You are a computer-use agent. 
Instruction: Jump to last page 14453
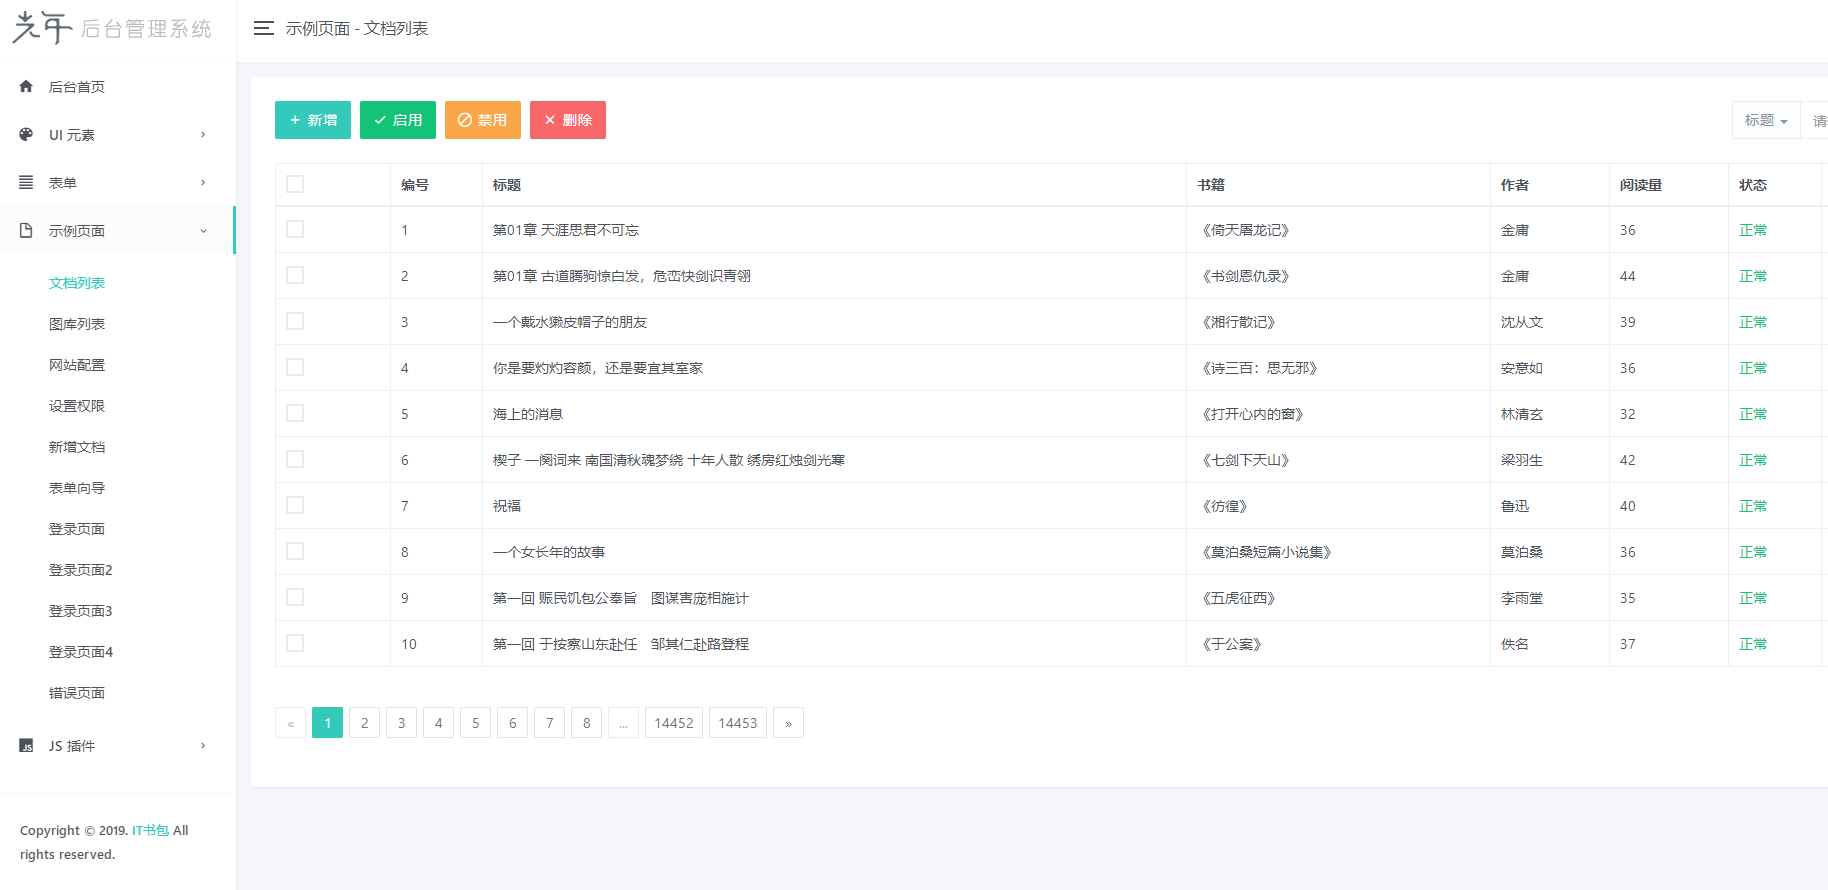[738, 723]
